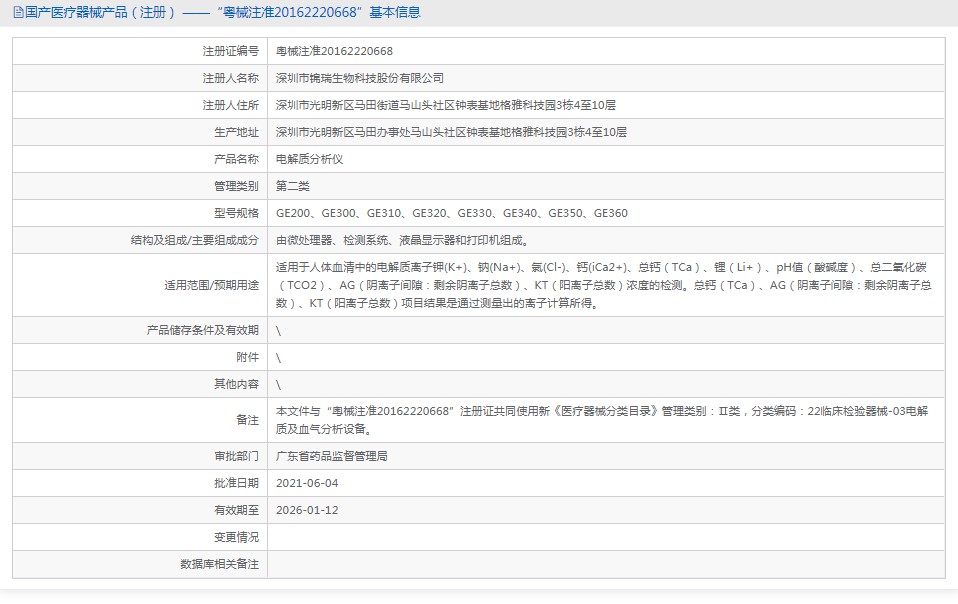Click the '管理类别' value '第二类'
Viewport: 958px width, 604px height.
click(291, 185)
